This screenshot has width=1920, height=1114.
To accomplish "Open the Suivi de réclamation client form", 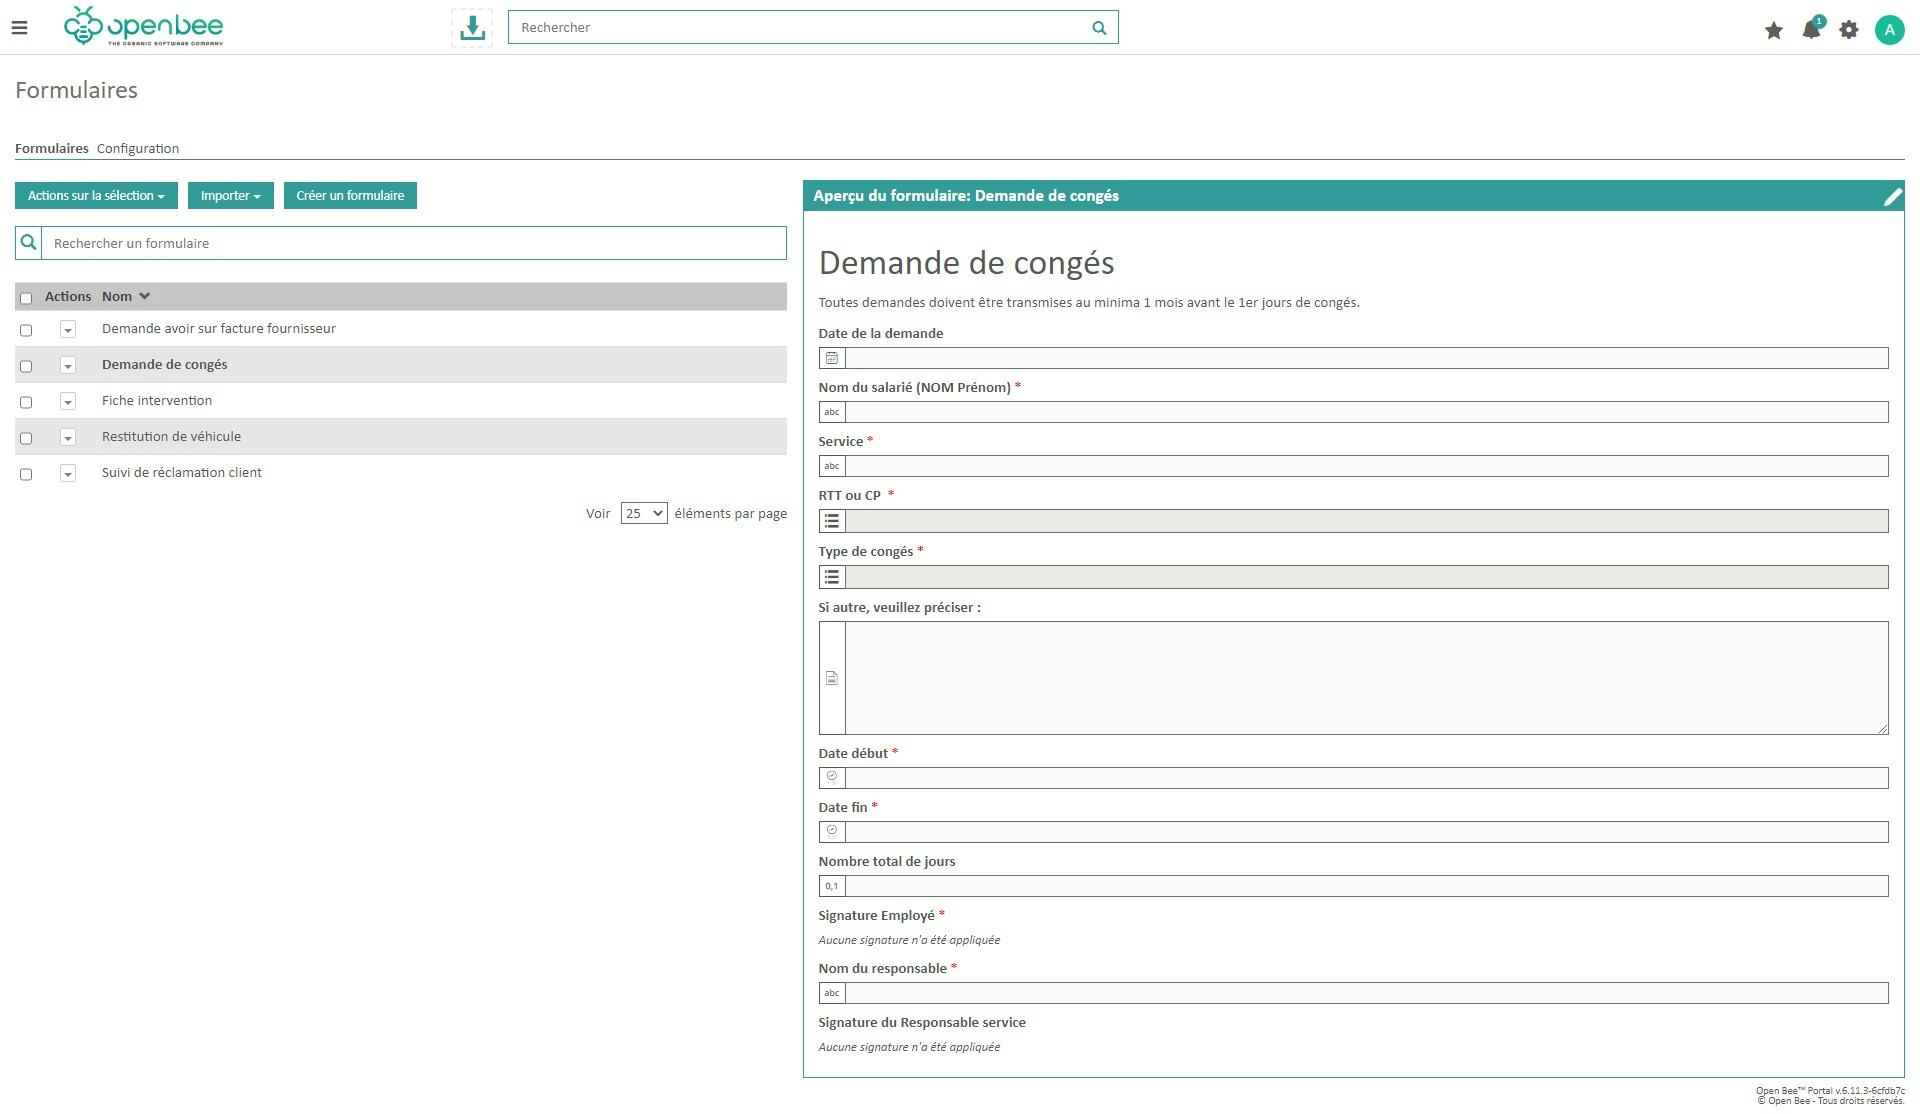I will click(x=181, y=472).
